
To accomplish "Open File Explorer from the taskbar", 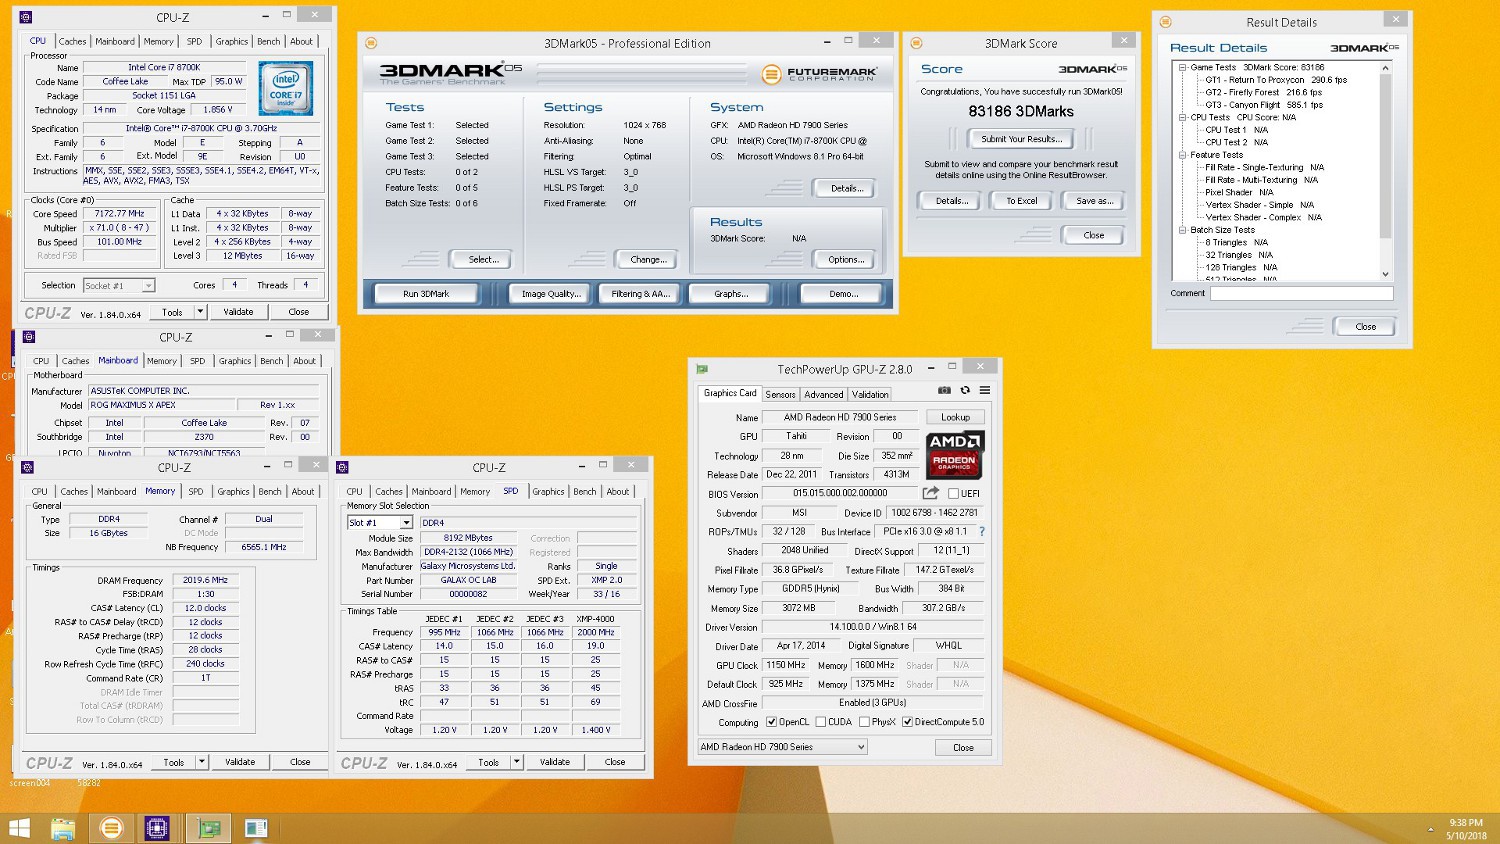I will 63,828.
